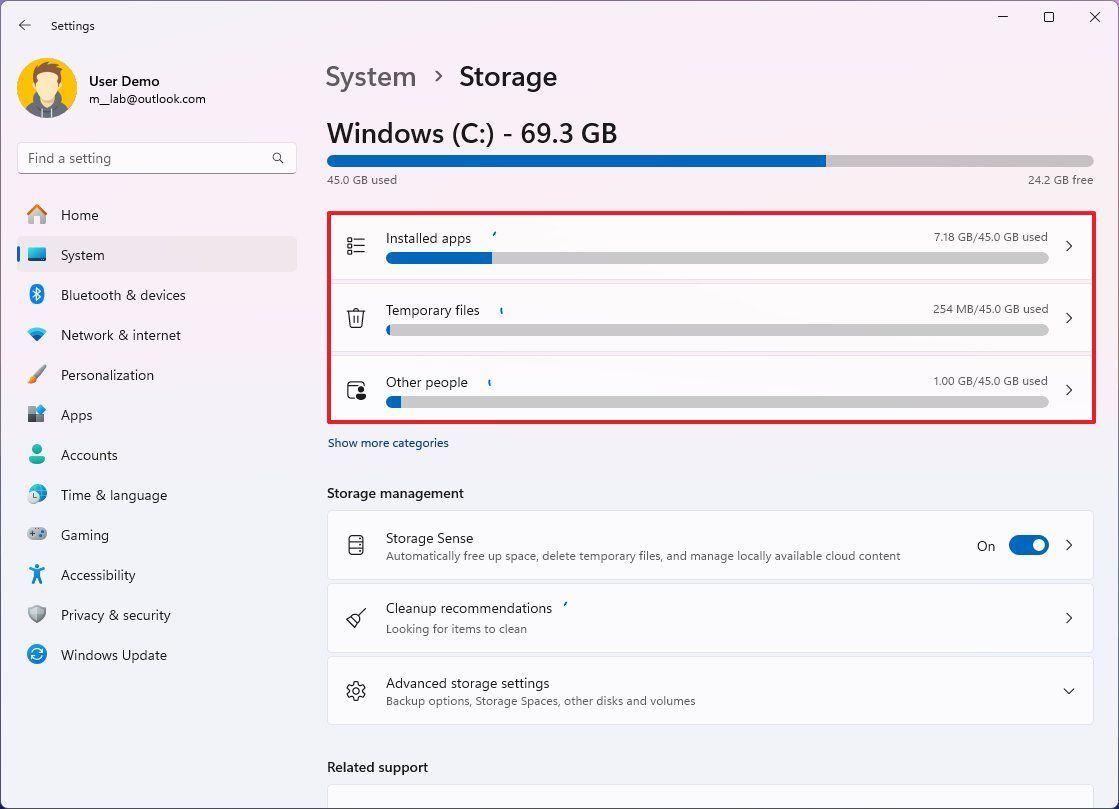Expand Advanced storage settings
This screenshot has width=1119, height=809.
(x=1069, y=690)
